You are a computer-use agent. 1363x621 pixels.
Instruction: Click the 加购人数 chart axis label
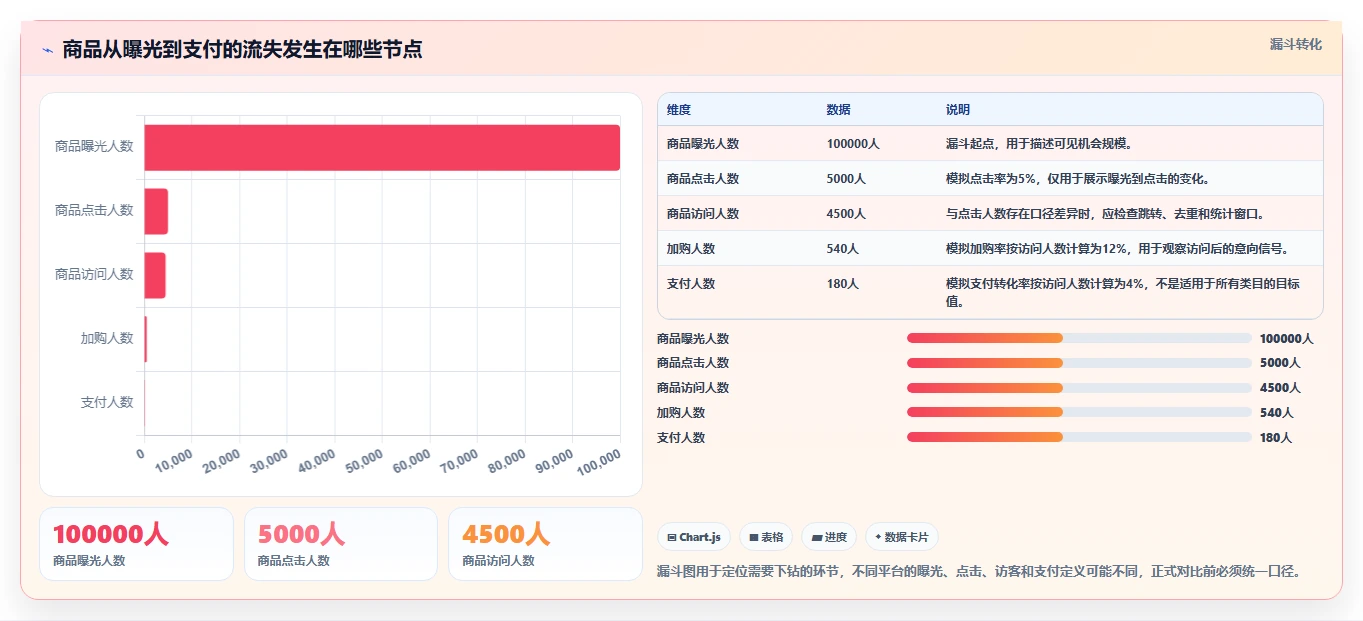pyautogui.click(x=107, y=338)
